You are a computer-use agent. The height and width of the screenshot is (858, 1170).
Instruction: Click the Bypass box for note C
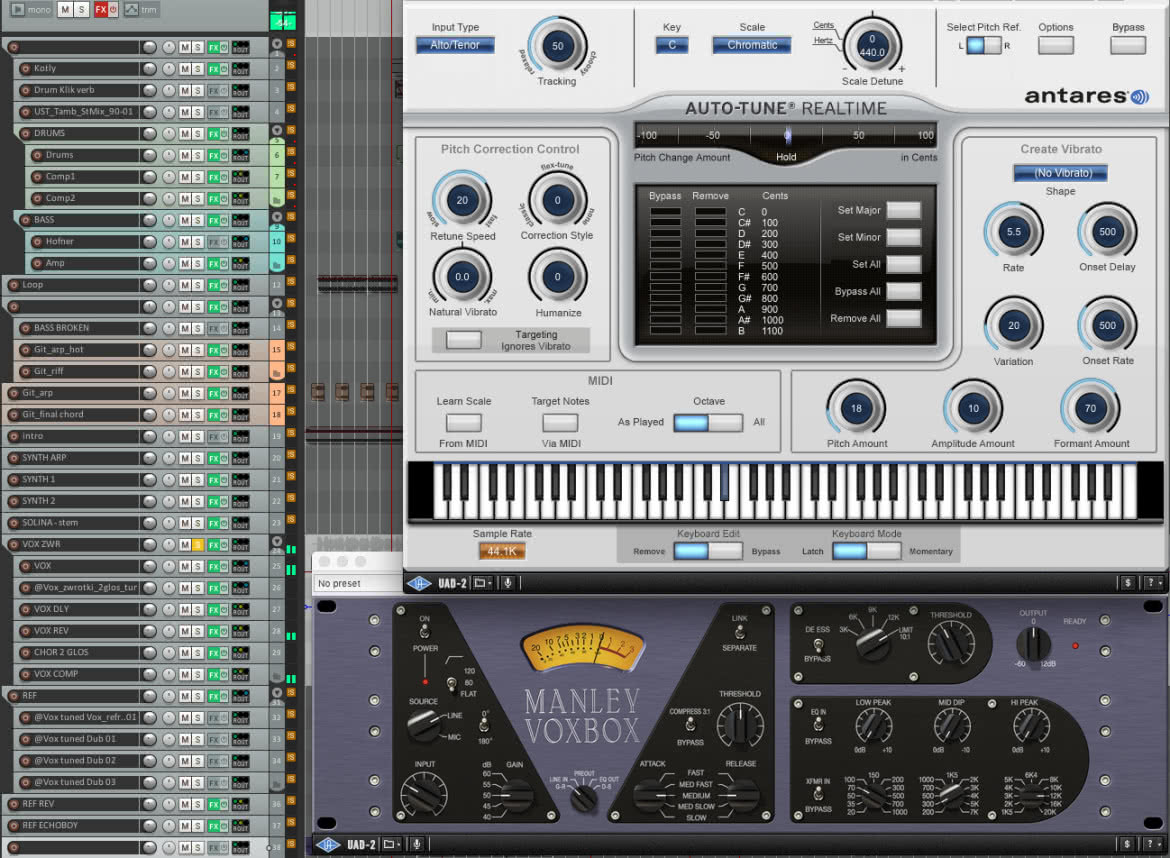(665, 212)
